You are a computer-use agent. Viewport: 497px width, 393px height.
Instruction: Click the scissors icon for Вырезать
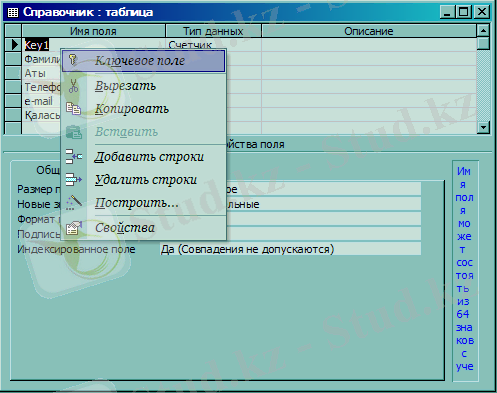[73, 86]
